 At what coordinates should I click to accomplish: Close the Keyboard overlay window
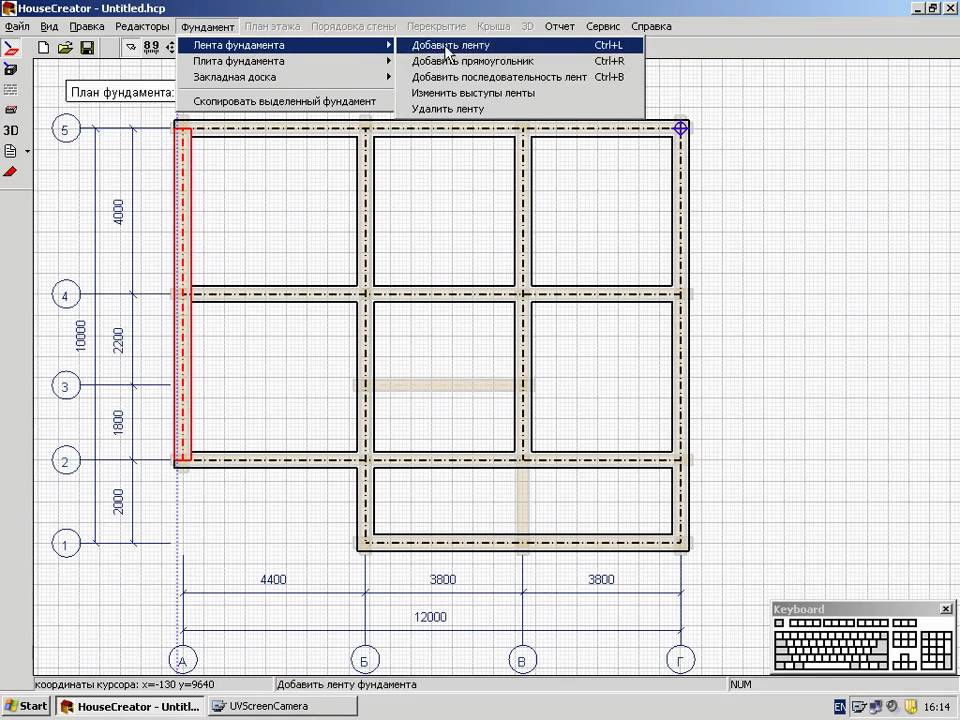[x=946, y=609]
